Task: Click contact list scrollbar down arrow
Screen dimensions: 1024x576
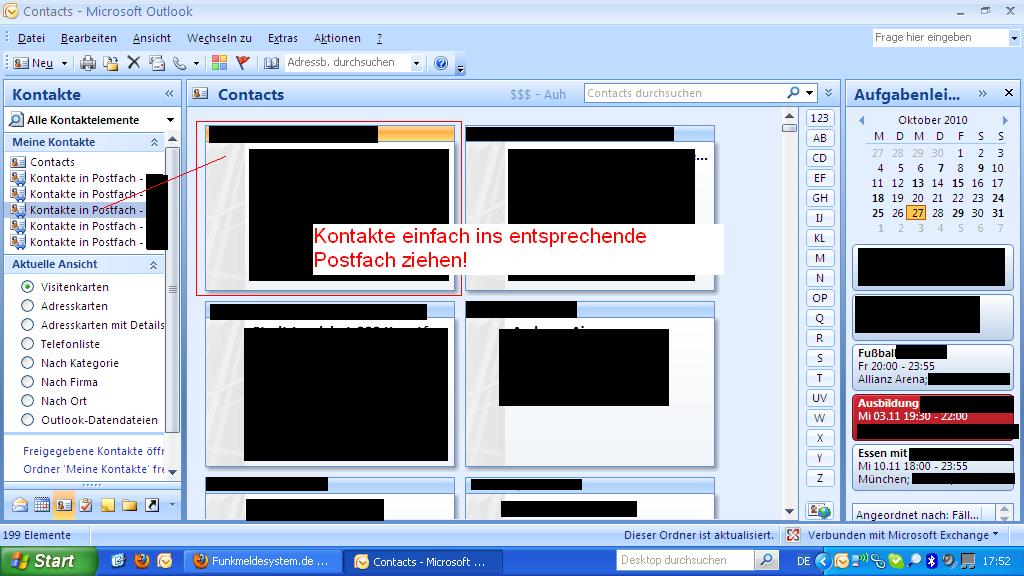Action: click(790, 511)
